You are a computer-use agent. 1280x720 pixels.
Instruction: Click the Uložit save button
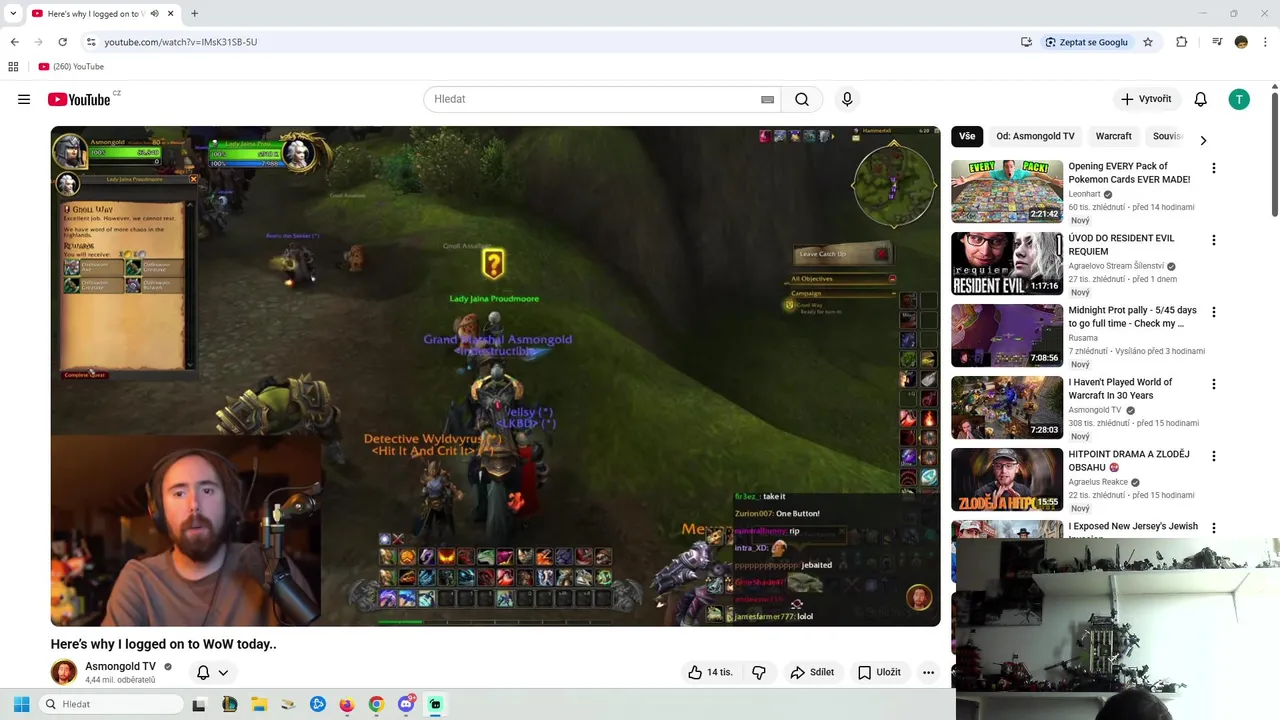click(879, 672)
